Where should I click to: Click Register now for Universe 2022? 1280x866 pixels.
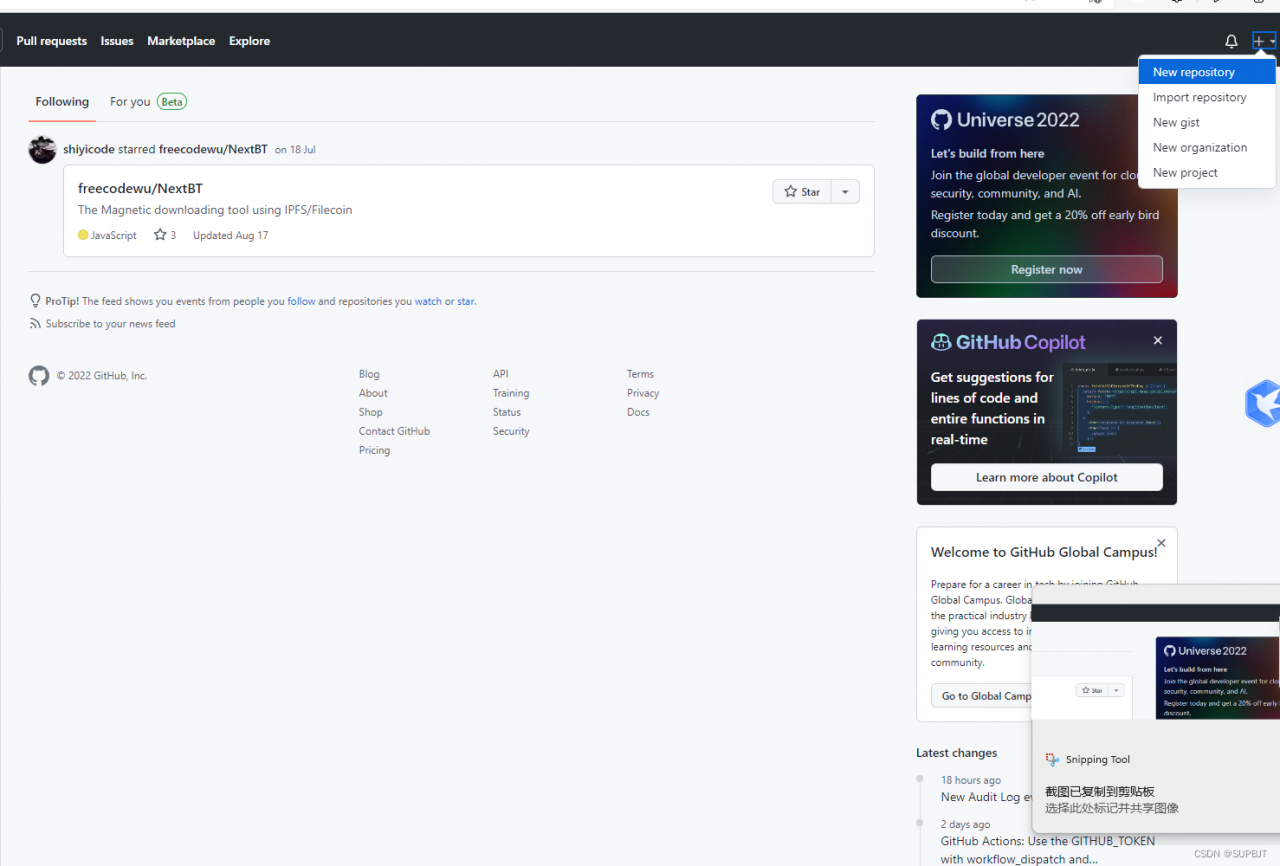[1046, 270]
